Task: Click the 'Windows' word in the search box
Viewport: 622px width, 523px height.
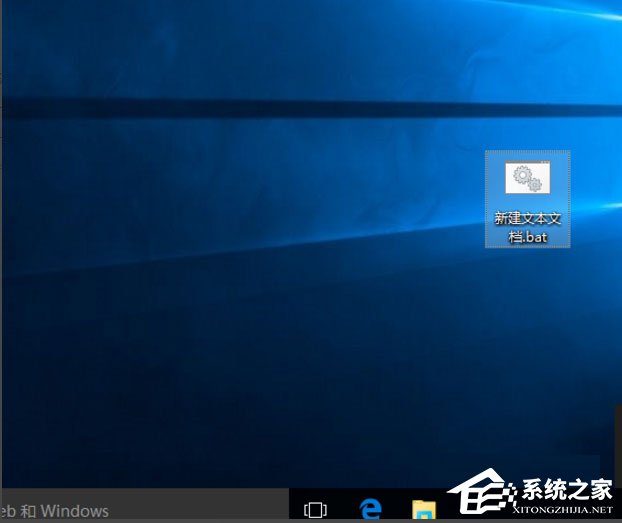Action: [75, 511]
